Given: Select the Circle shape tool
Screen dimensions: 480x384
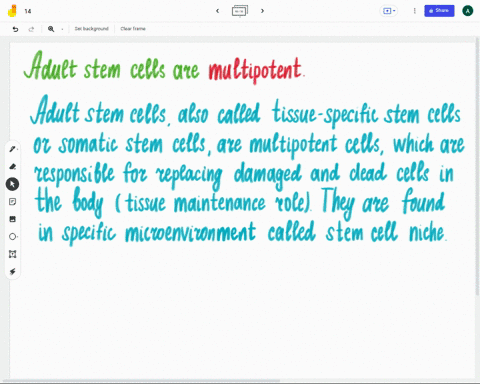Looking at the screenshot, I should coord(13,237).
